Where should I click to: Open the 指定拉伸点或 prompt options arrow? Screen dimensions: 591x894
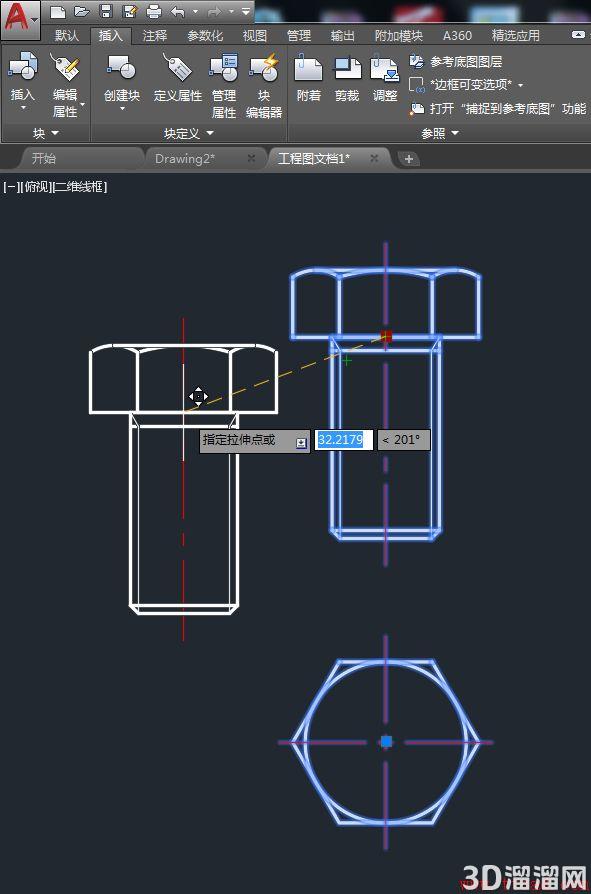point(301,442)
